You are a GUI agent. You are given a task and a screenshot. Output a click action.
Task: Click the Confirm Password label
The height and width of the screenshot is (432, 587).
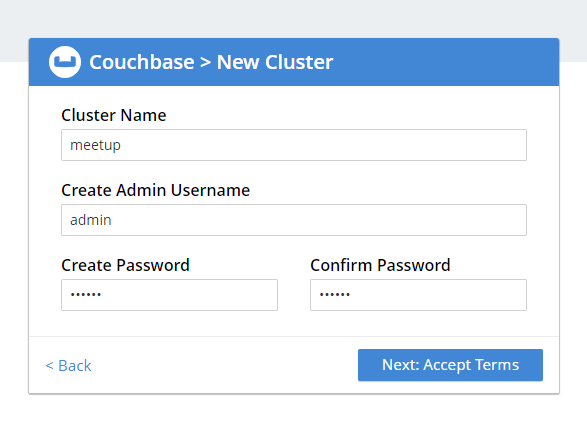point(380,265)
